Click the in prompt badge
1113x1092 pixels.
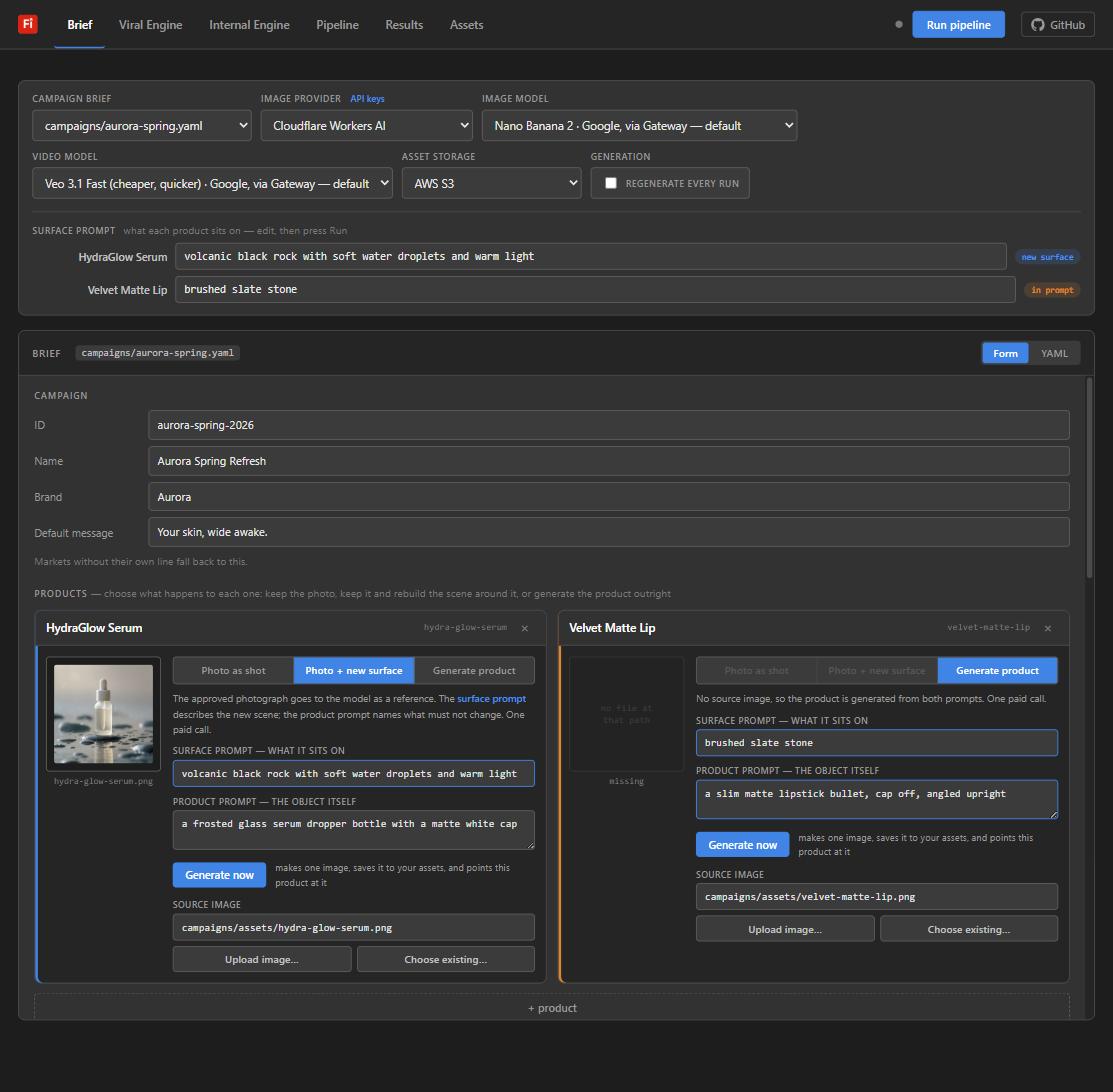point(1052,290)
